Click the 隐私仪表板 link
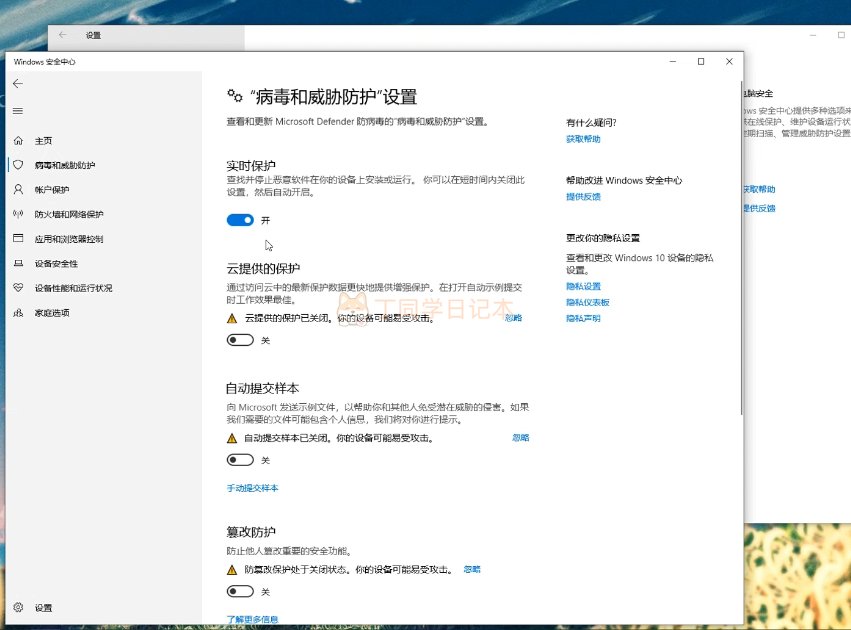 [x=587, y=302]
